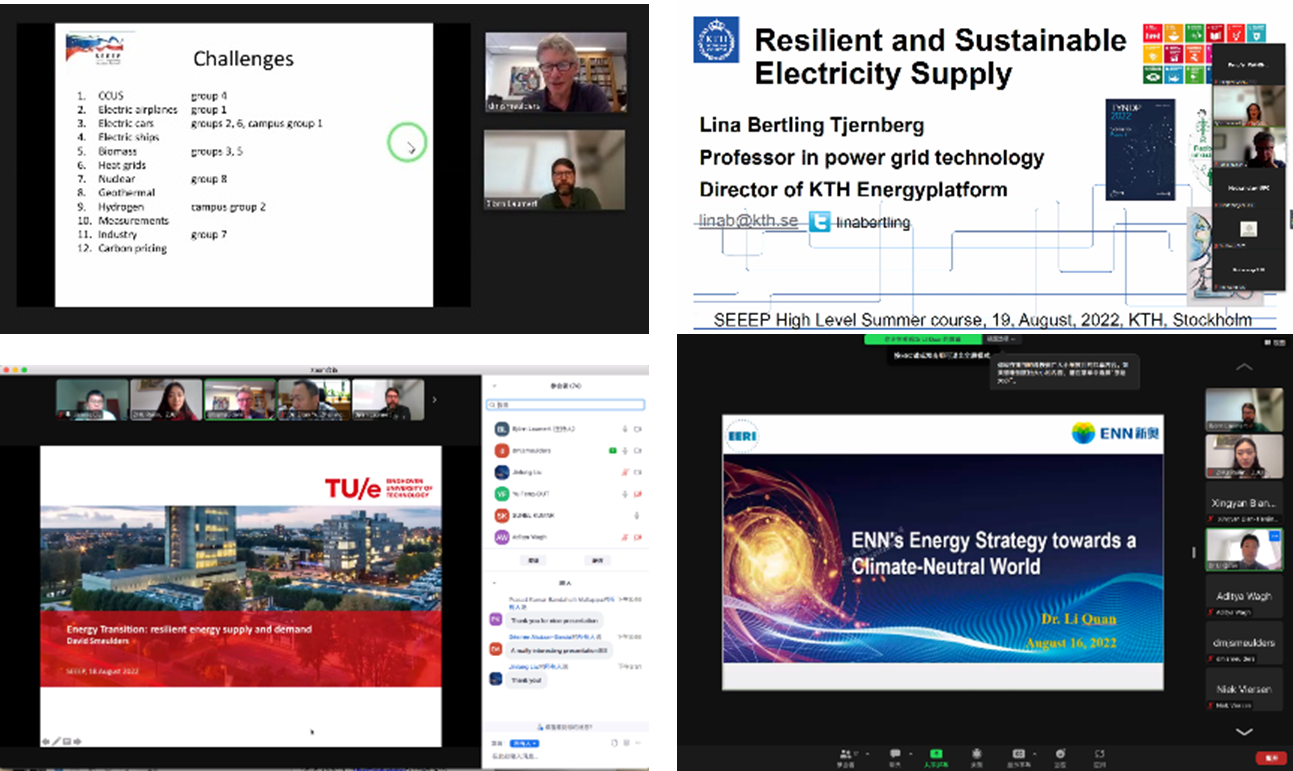
Task: Click the pen annotation icon on TU/e slide
Action: click(56, 741)
